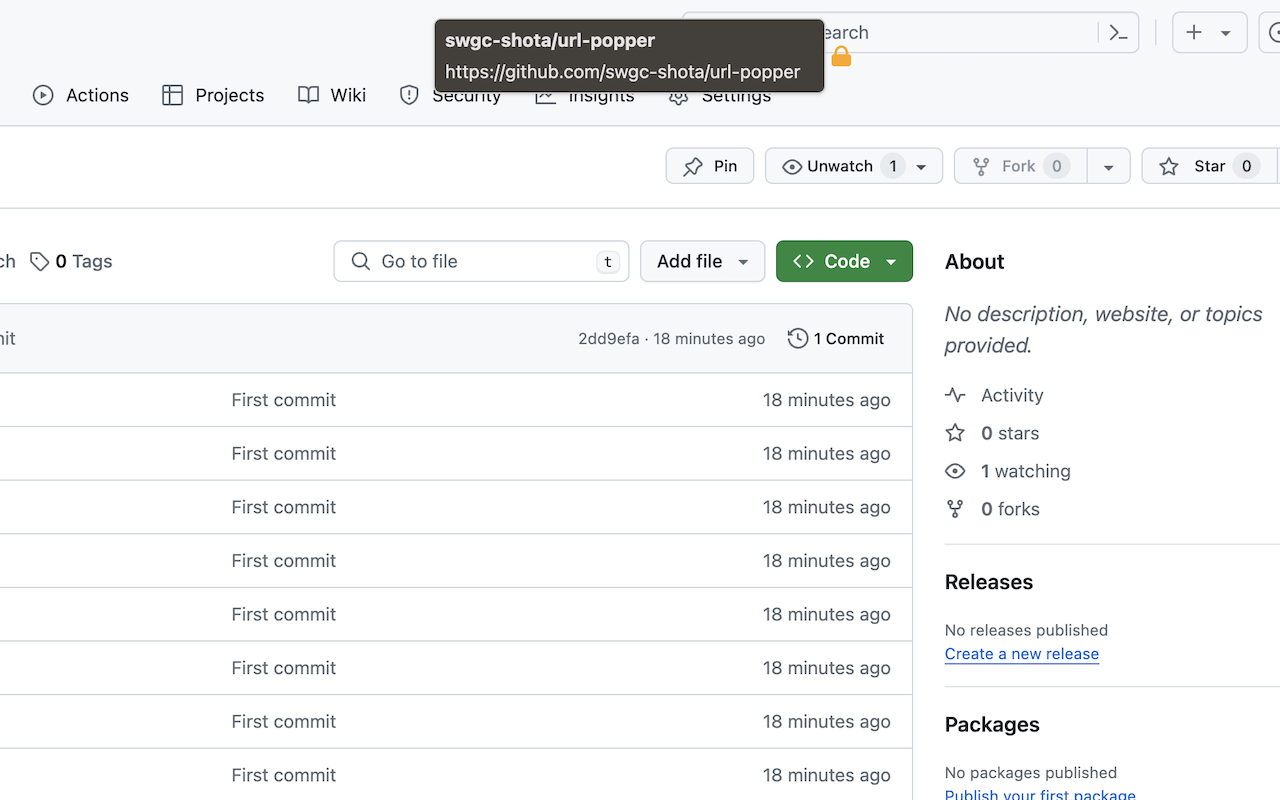Click the Pin repository button
Screen dimensions: 1280x800
pyautogui.click(x=710, y=166)
